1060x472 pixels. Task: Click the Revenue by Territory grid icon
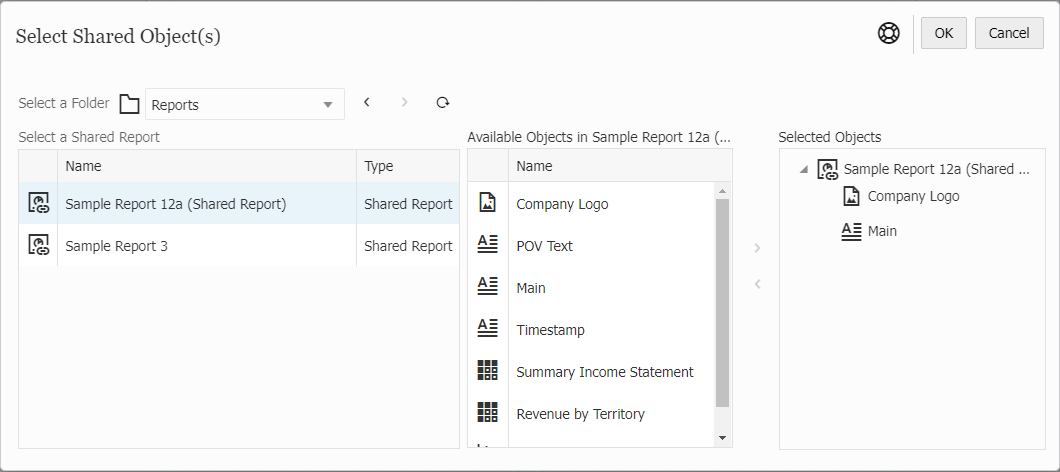(x=488, y=413)
